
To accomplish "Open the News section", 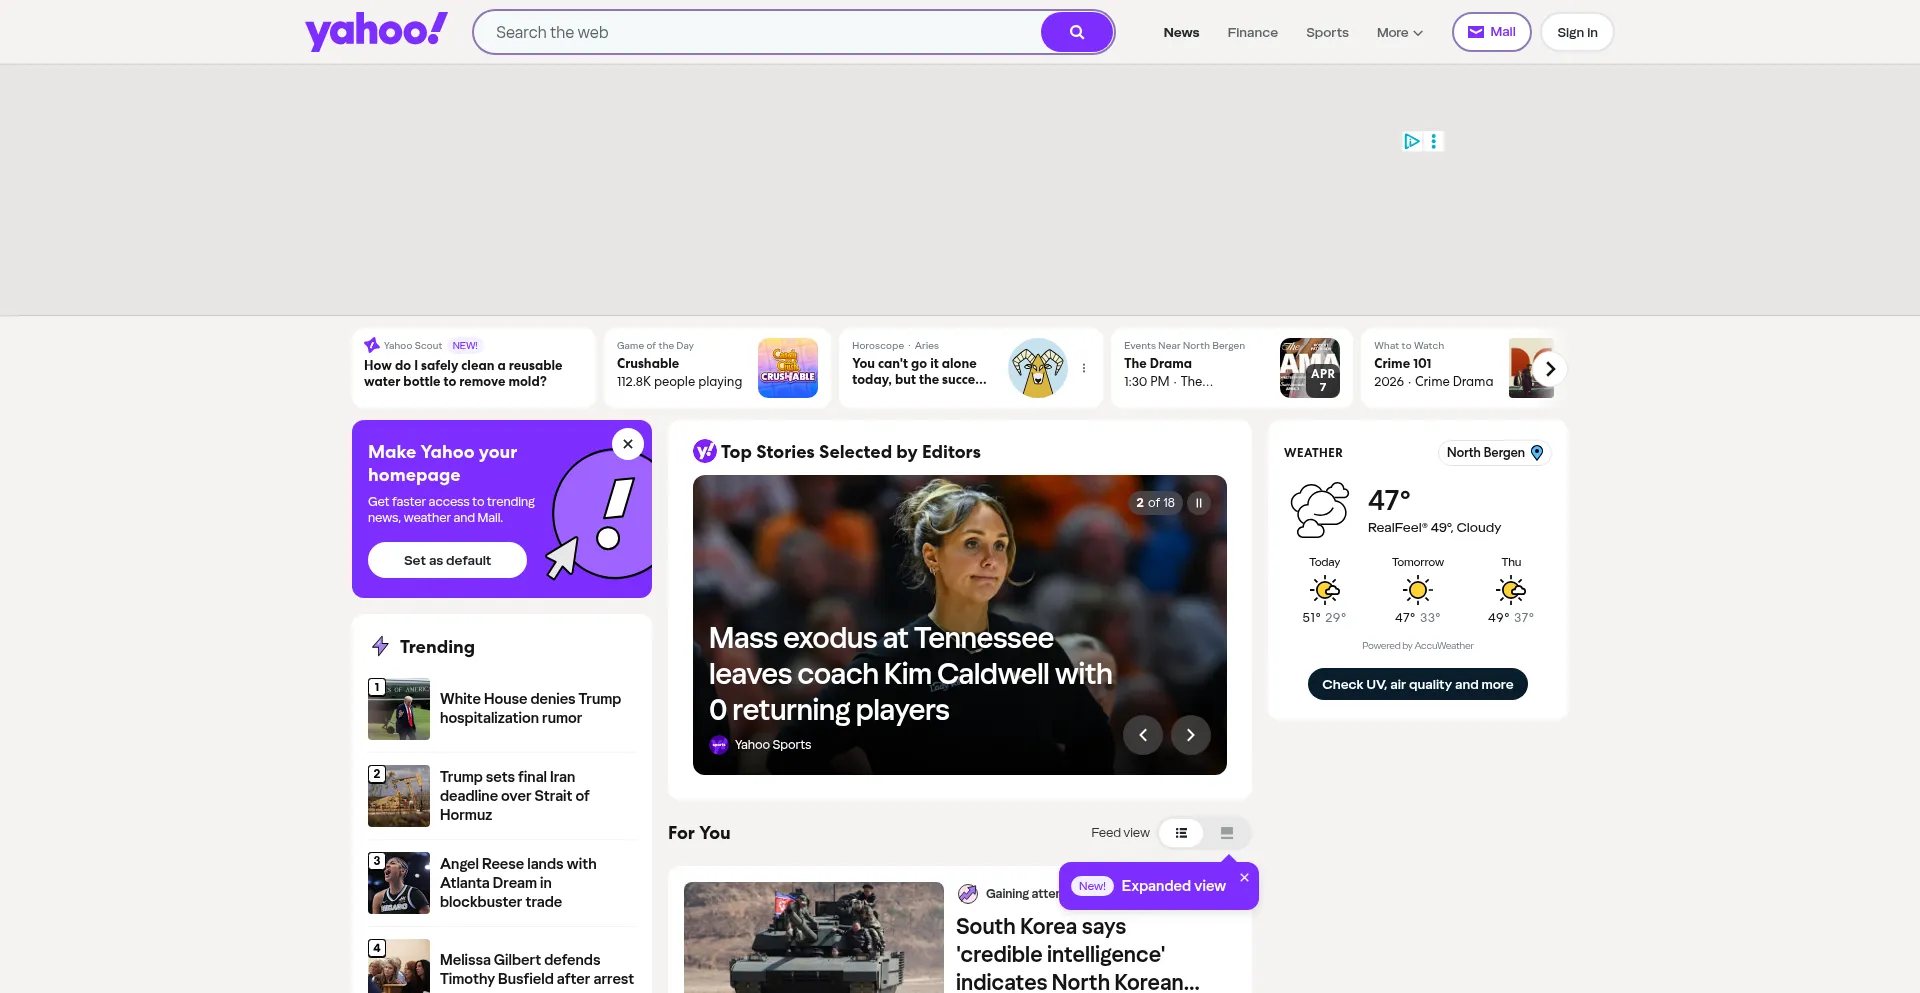I will coord(1181,32).
